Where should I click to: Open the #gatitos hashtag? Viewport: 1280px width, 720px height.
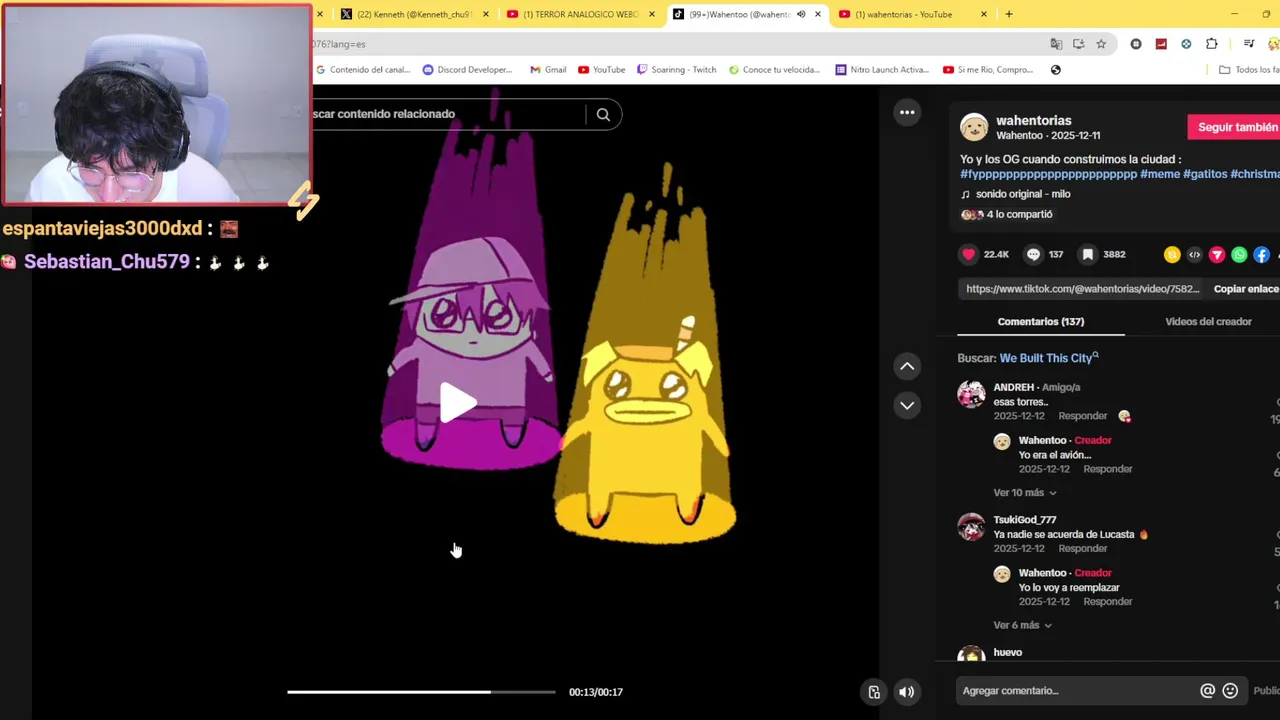(x=1205, y=174)
